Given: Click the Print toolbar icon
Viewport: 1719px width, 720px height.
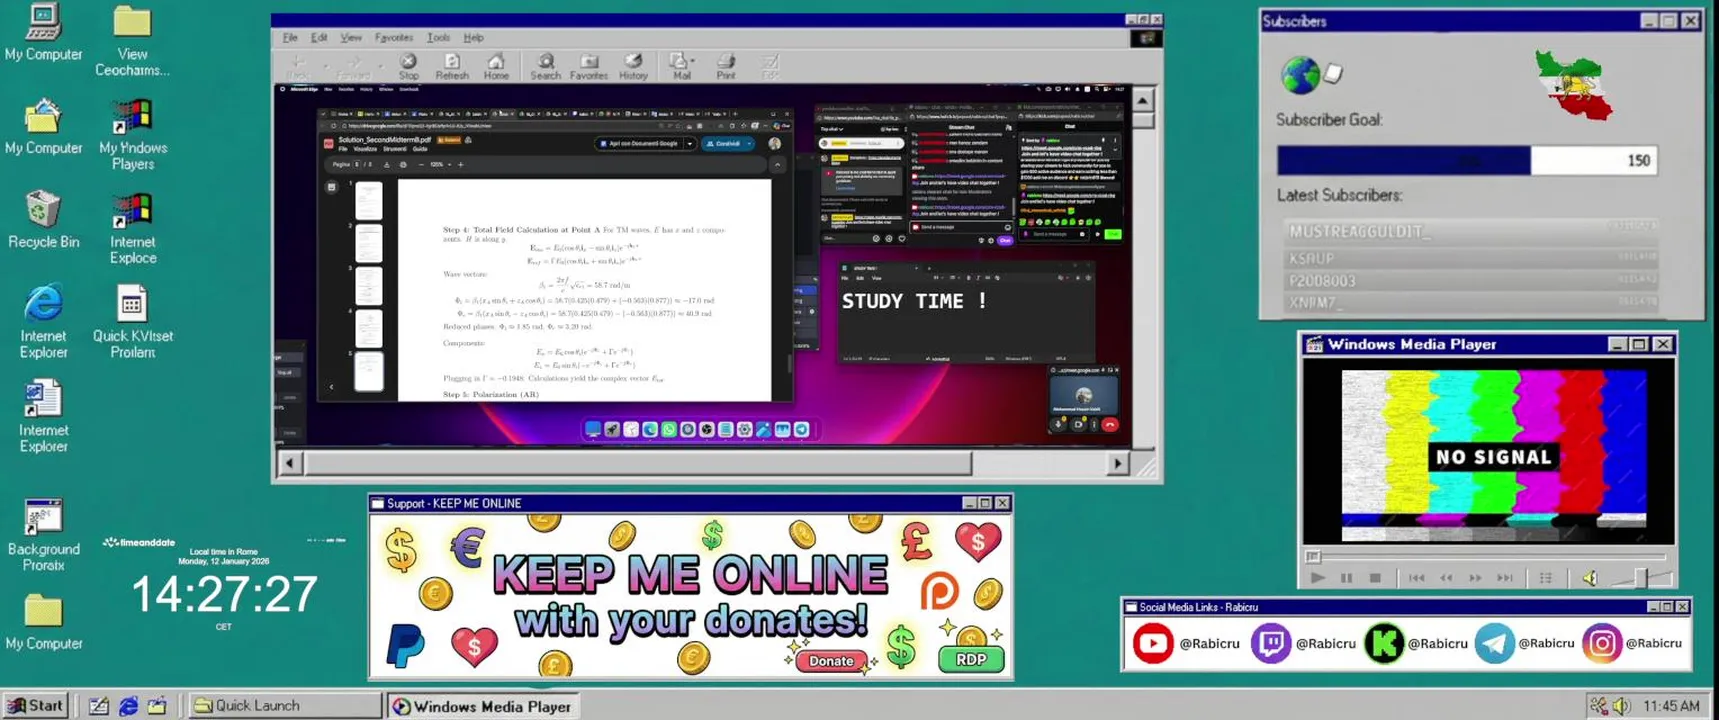Looking at the screenshot, I should [x=726, y=66].
